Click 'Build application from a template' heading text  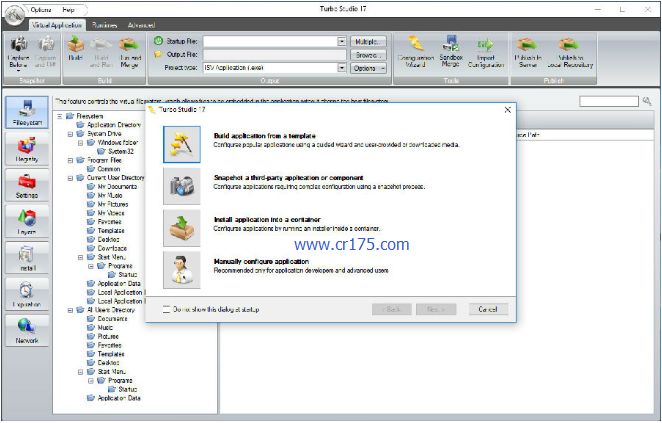tap(265, 136)
